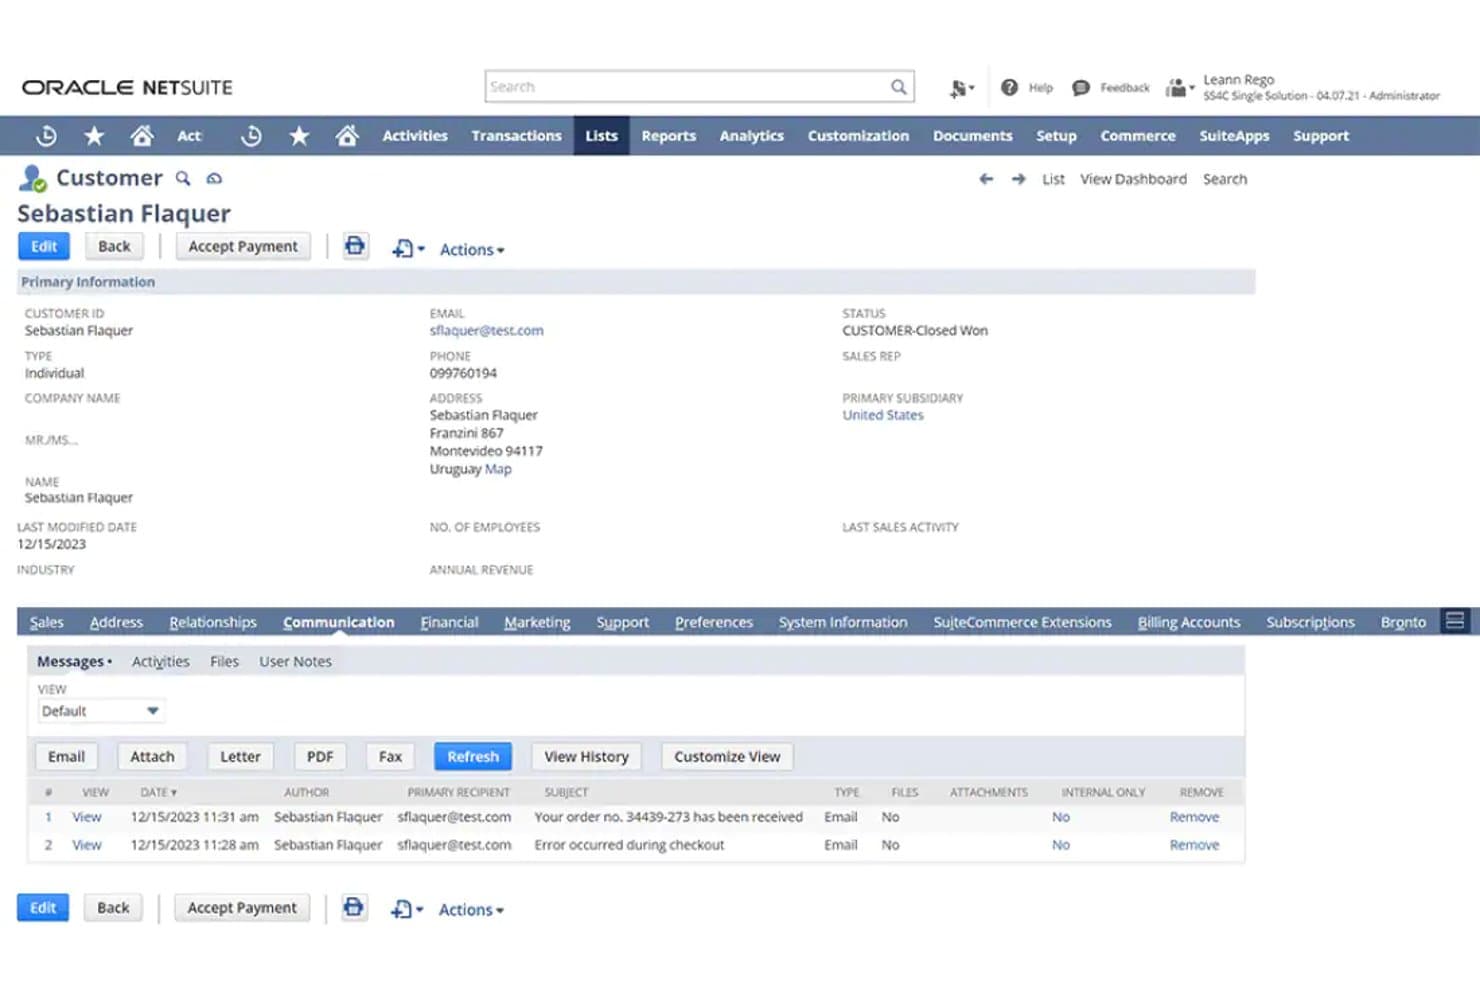Open the Setup menu
The image size is (1480, 987).
[x=1056, y=135]
